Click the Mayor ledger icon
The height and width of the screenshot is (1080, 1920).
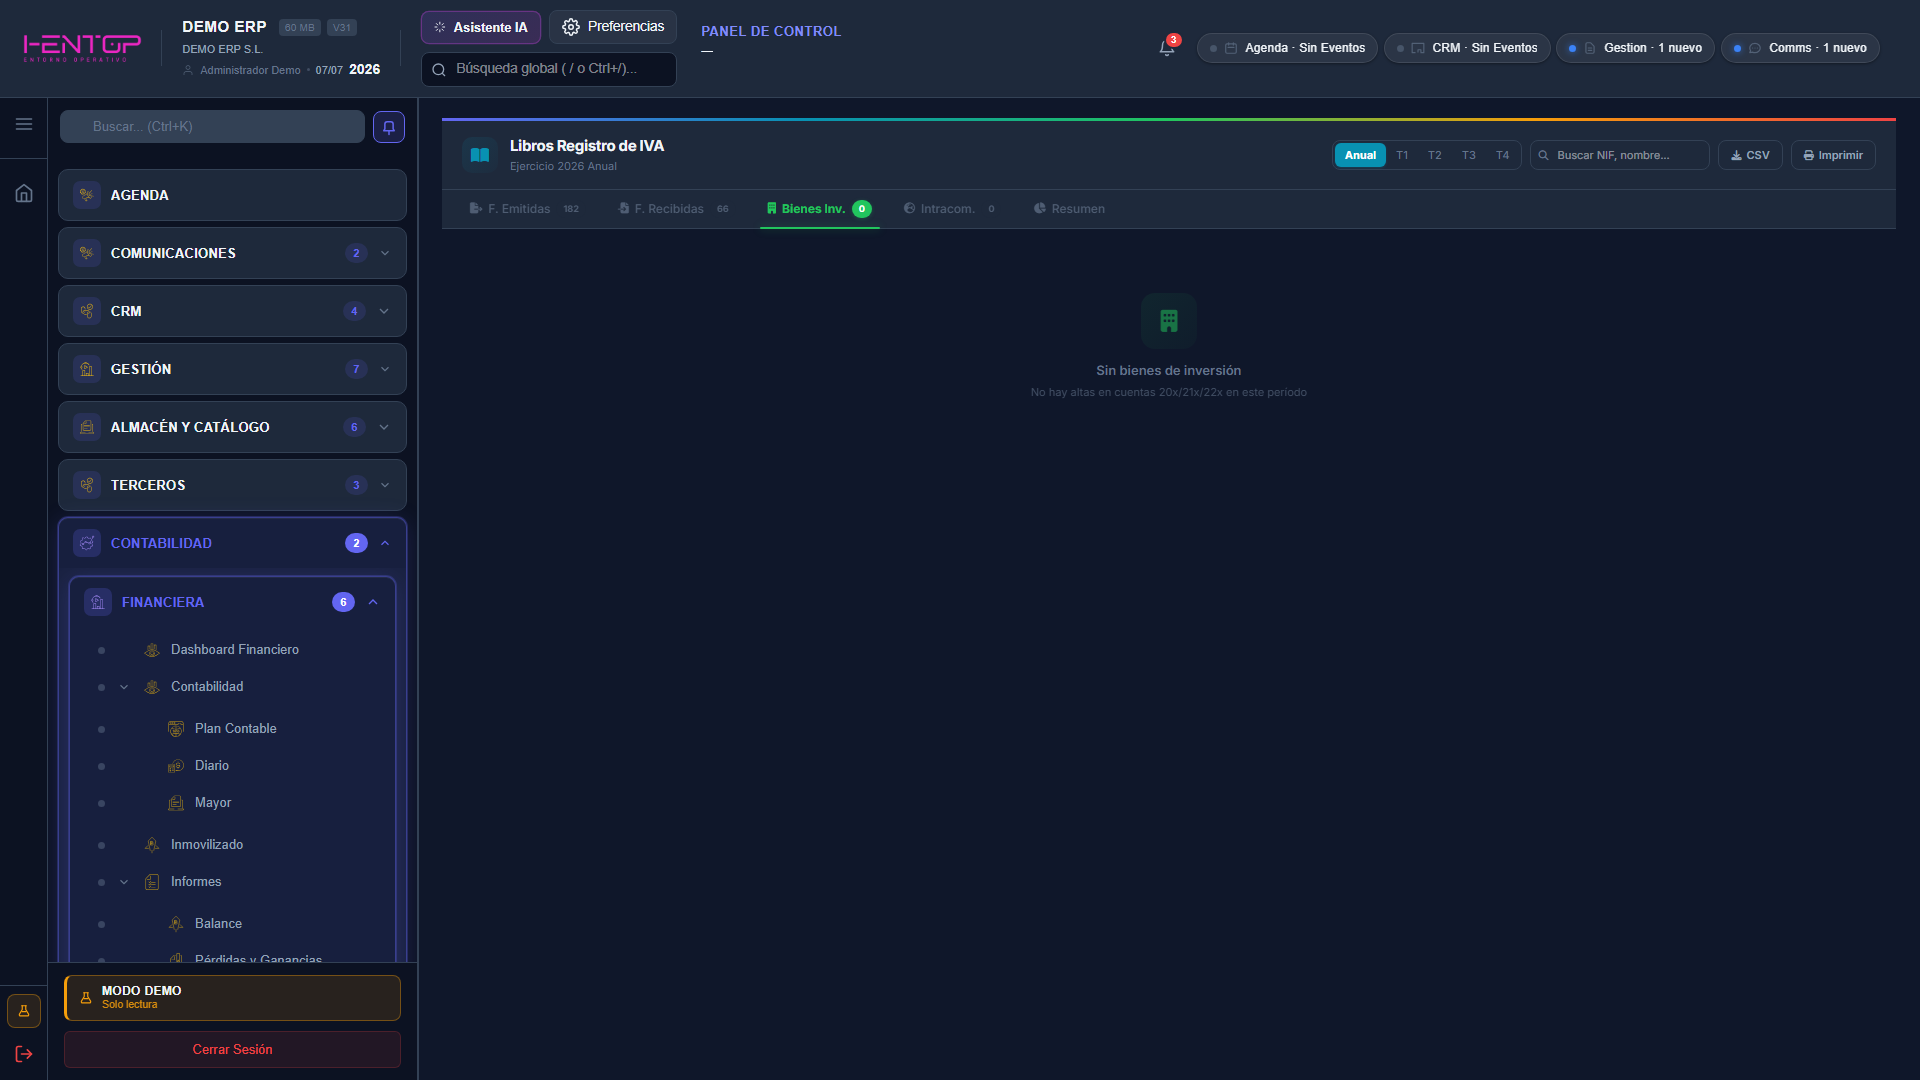(x=176, y=803)
